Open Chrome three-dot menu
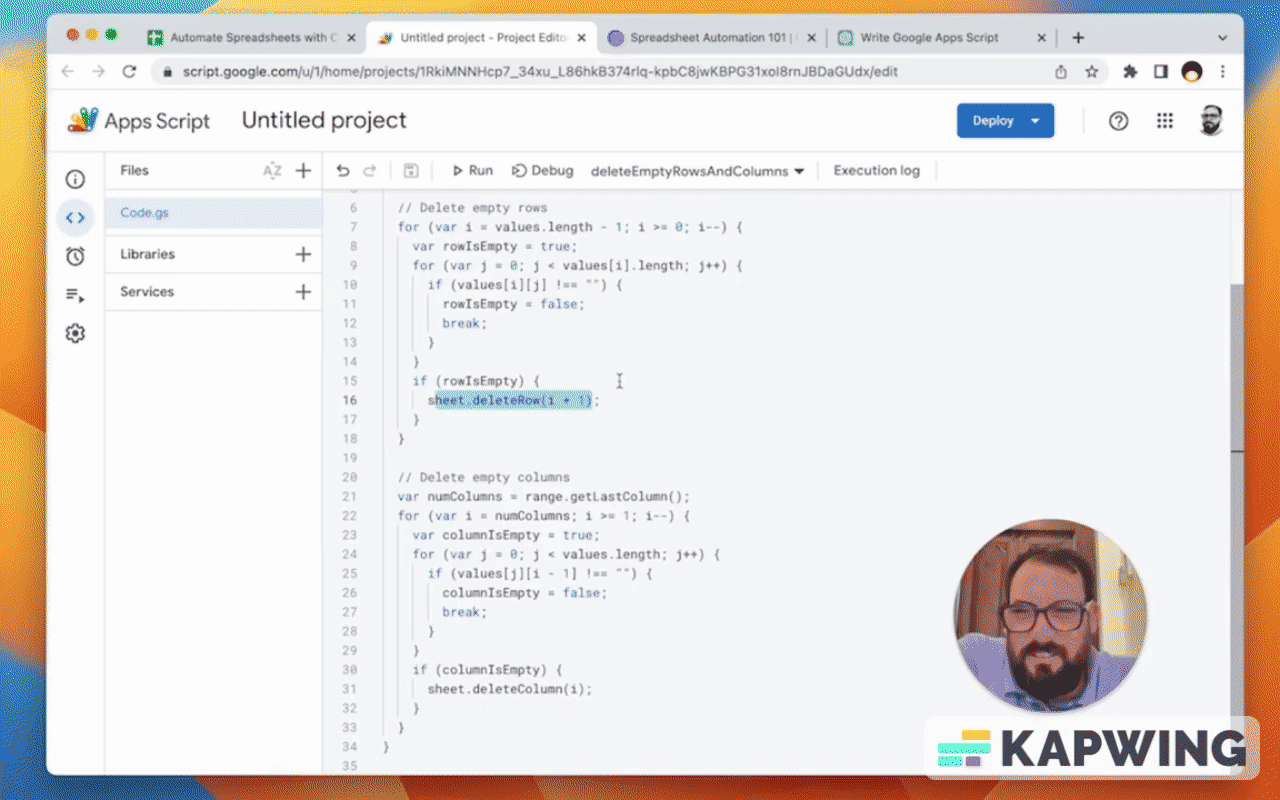The width and height of the screenshot is (1280, 800). point(1223,72)
